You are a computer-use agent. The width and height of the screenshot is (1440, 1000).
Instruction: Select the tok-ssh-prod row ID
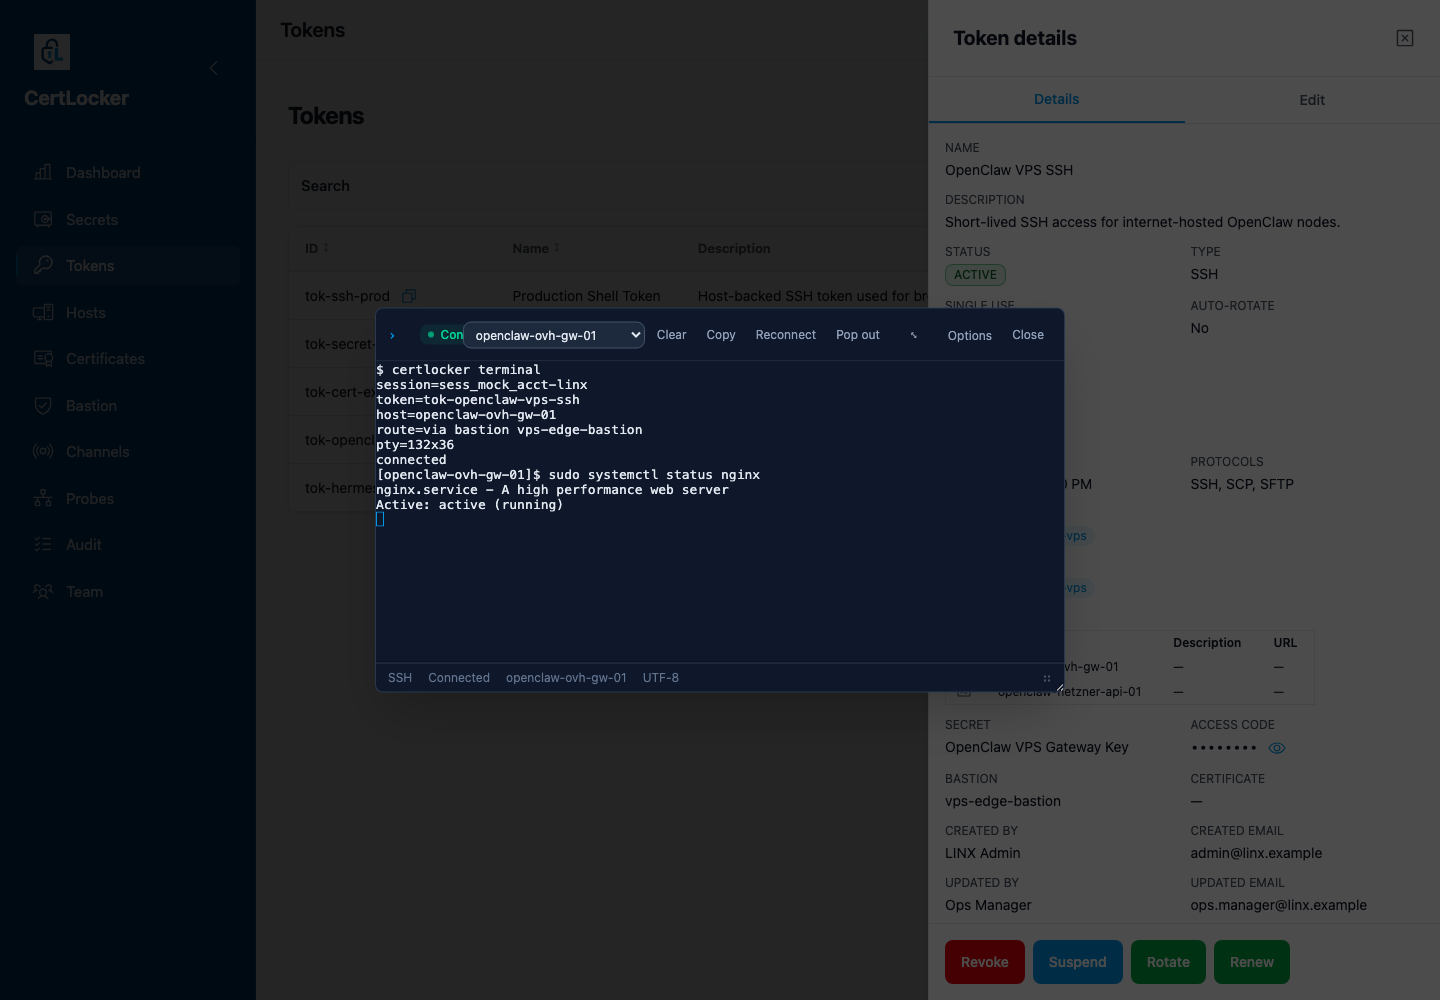tap(347, 296)
